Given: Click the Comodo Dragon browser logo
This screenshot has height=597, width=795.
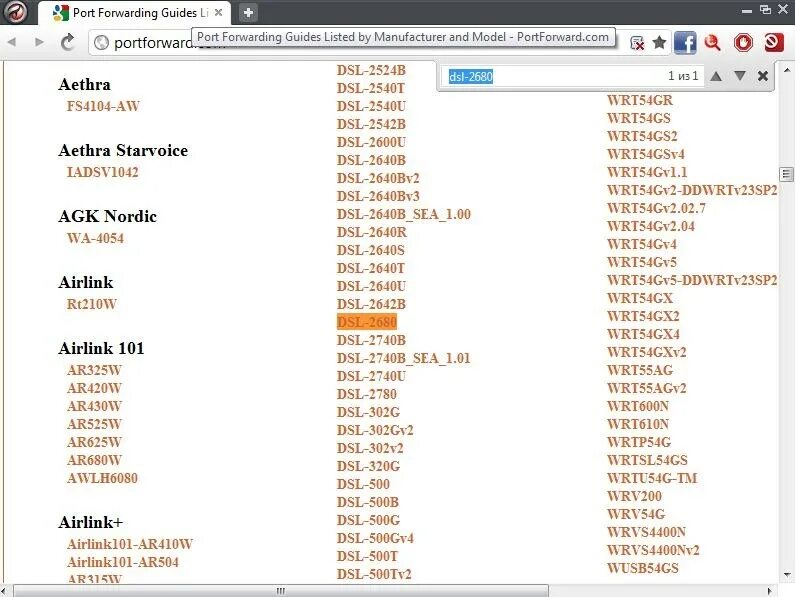Looking at the screenshot, I should 15,12.
